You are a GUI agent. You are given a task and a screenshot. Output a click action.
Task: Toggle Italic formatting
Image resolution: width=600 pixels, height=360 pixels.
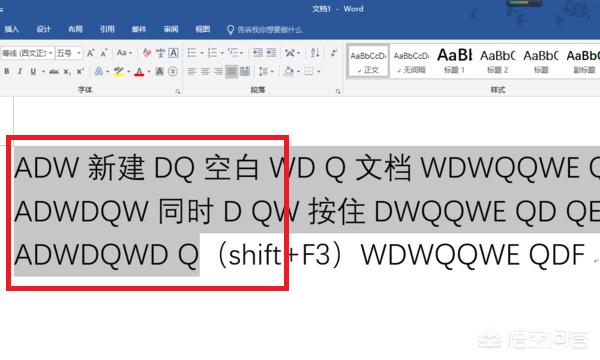tap(20, 71)
